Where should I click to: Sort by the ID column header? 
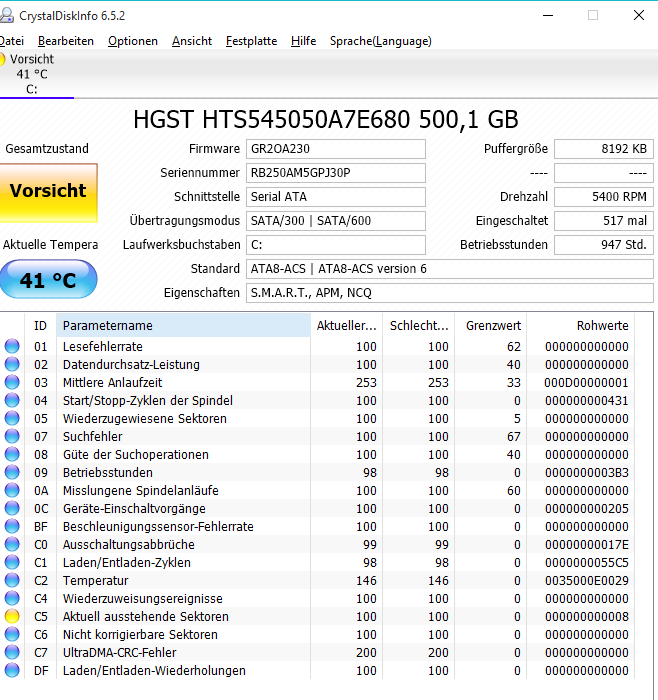(40, 325)
